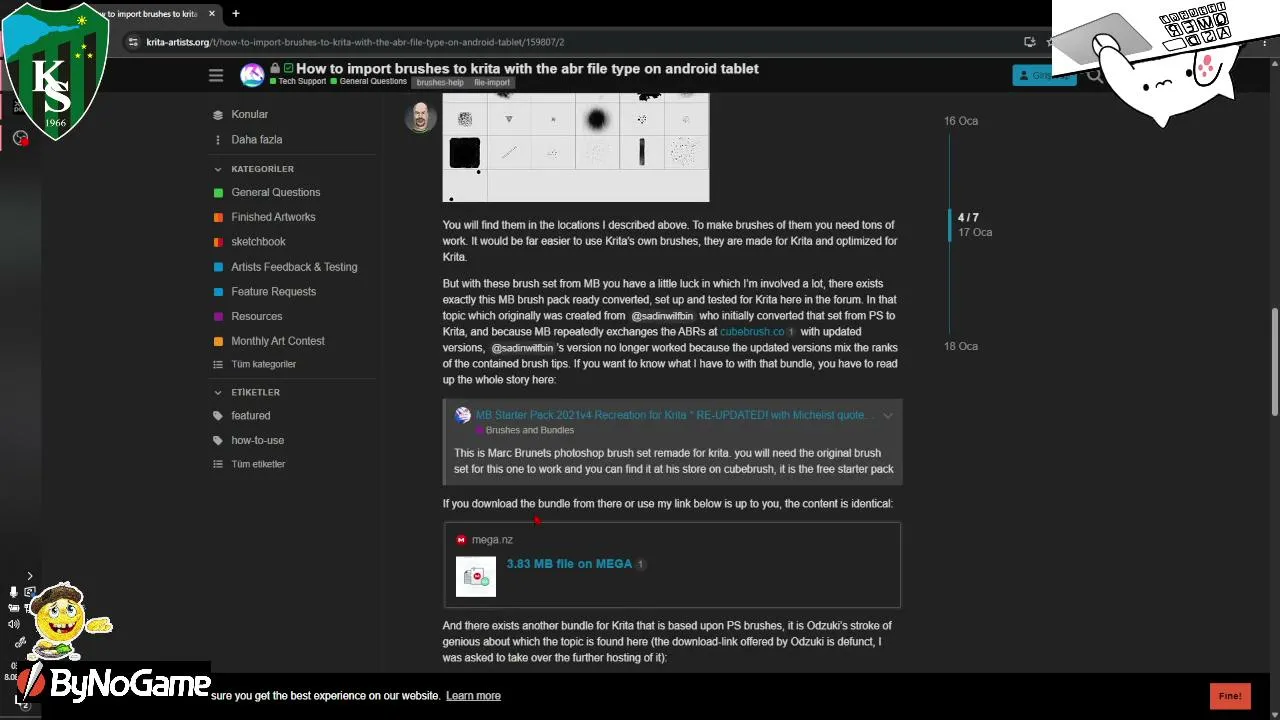Viewport: 1280px width, 720px height.
Task: Click the click-count badge beside cubebrush.co
Action: (x=791, y=332)
